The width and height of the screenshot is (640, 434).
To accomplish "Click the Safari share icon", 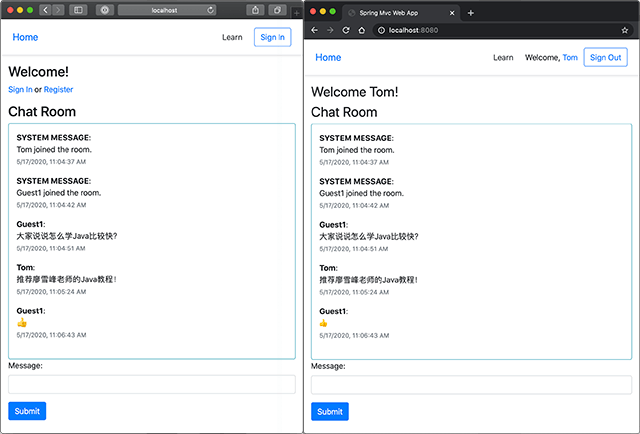I will (x=255, y=9).
